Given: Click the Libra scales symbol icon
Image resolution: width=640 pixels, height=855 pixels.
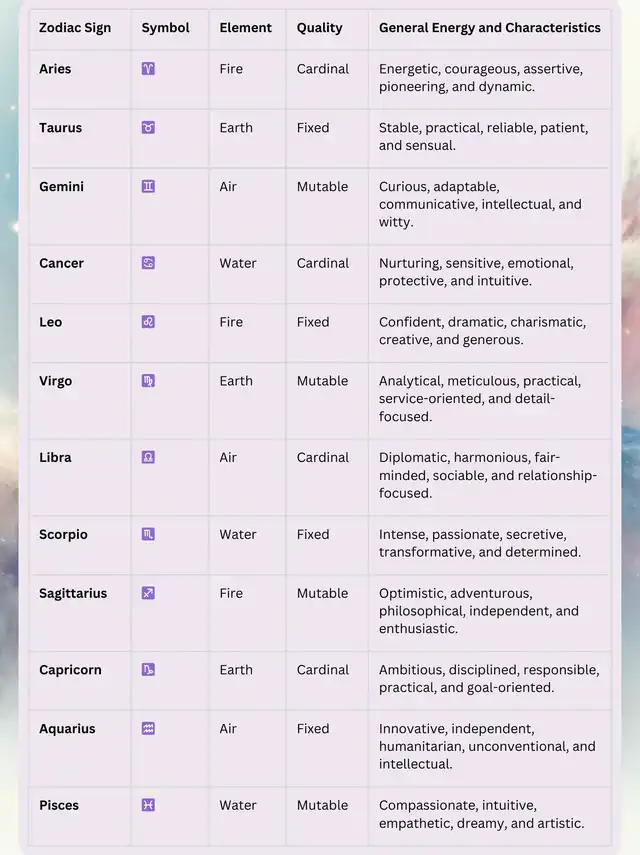Looking at the screenshot, I should coord(148,457).
